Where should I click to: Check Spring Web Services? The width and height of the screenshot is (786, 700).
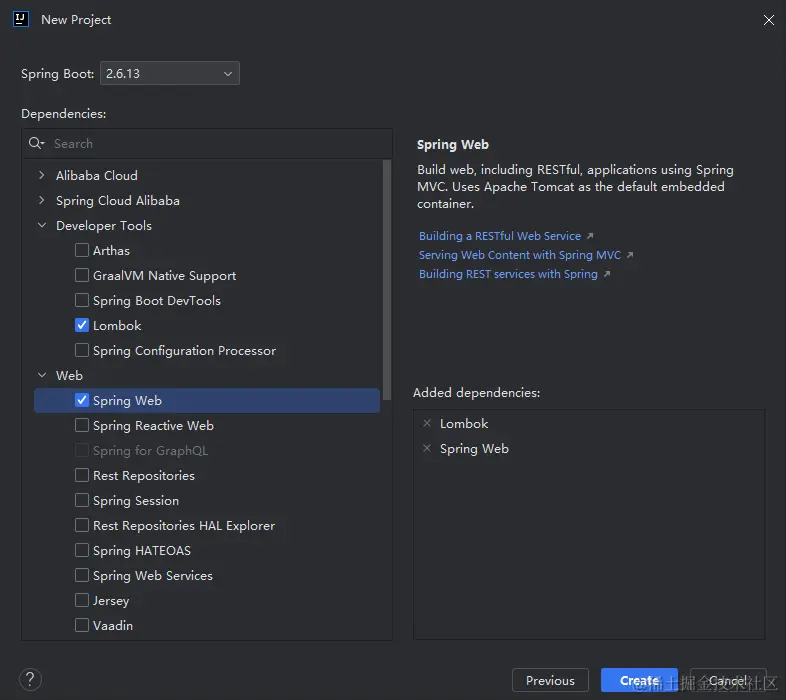point(82,575)
